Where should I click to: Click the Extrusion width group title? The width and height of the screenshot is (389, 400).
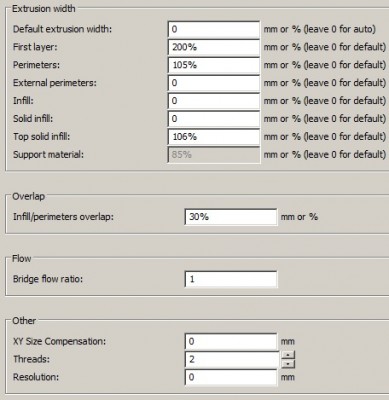click(44, 9)
